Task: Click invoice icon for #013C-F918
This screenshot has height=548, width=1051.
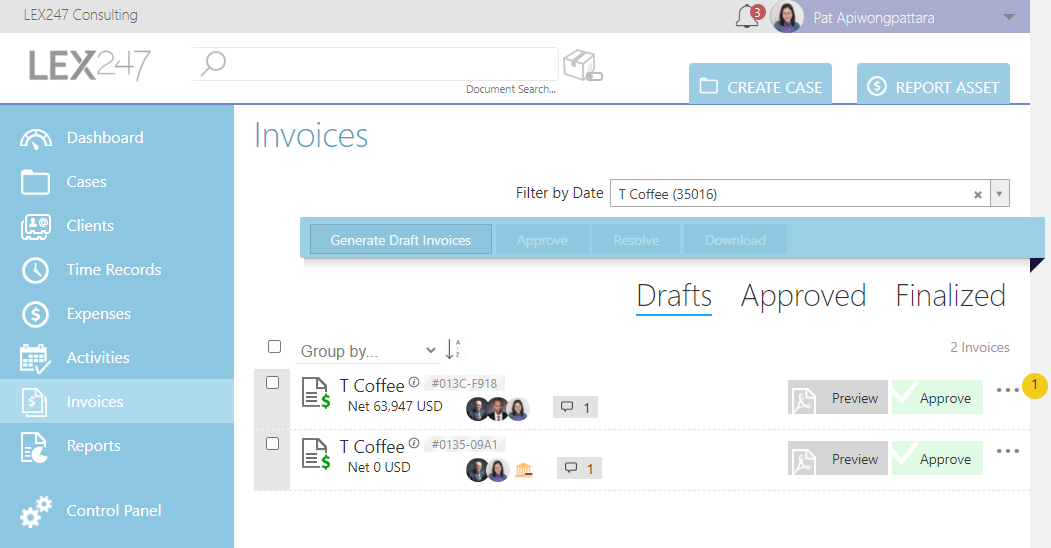Action: (x=316, y=393)
